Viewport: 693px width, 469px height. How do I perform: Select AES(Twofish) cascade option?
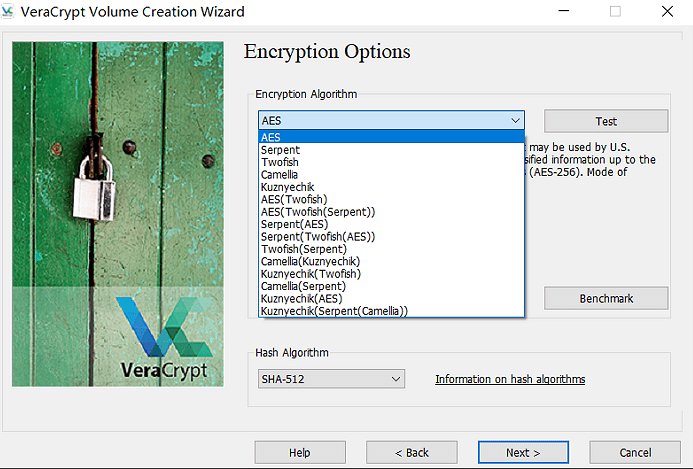click(391, 199)
